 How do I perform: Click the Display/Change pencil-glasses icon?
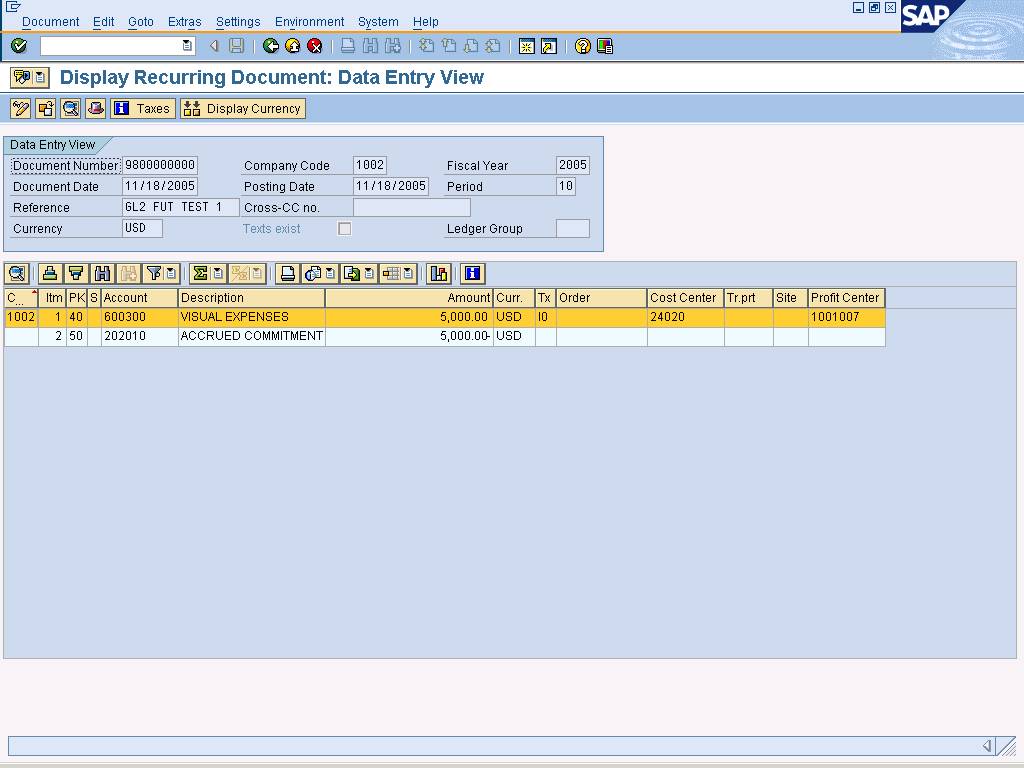[x=20, y=108]
